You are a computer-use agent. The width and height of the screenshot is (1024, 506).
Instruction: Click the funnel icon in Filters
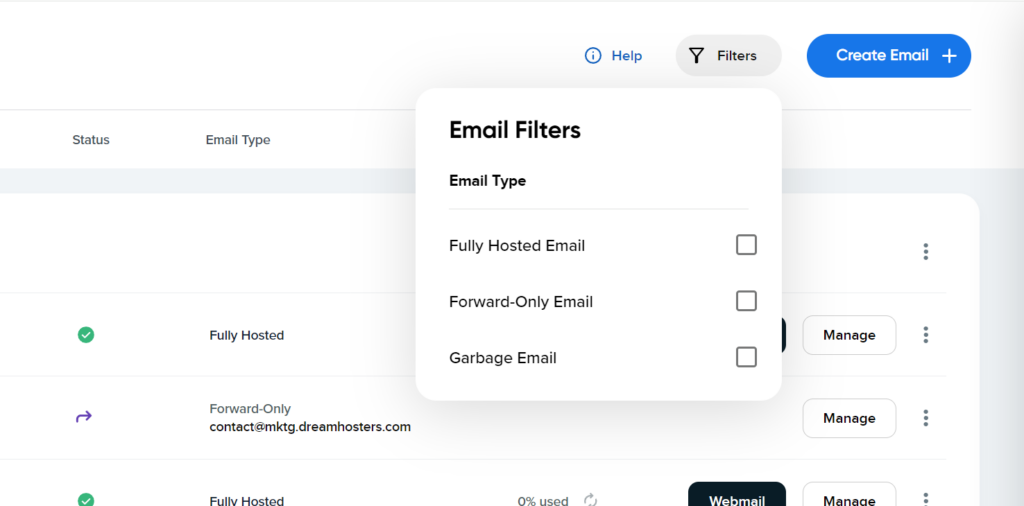click(x=697, y=55)
